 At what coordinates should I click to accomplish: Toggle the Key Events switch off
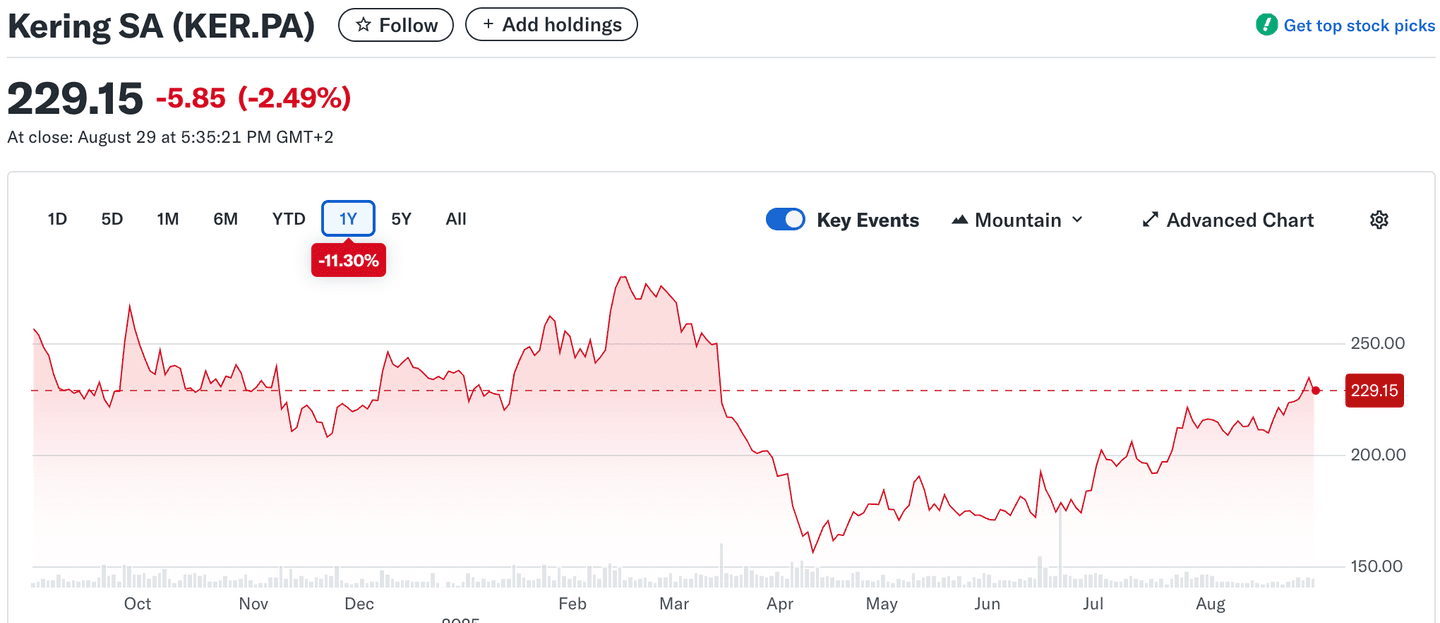(785, 220)
